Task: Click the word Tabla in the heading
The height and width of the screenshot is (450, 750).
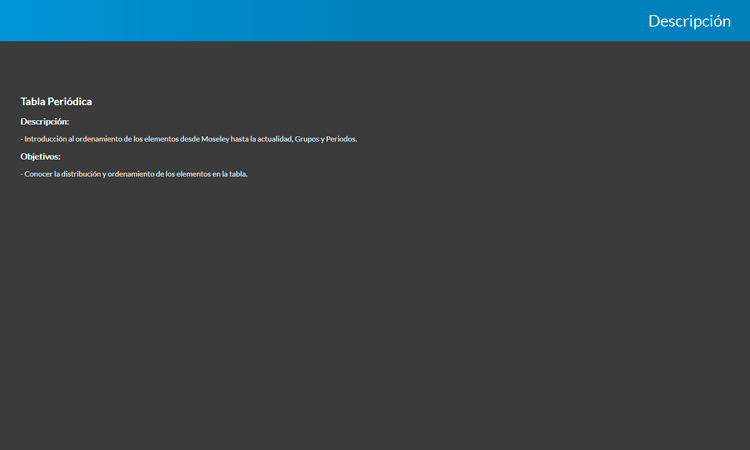Action: click(32, 102)
